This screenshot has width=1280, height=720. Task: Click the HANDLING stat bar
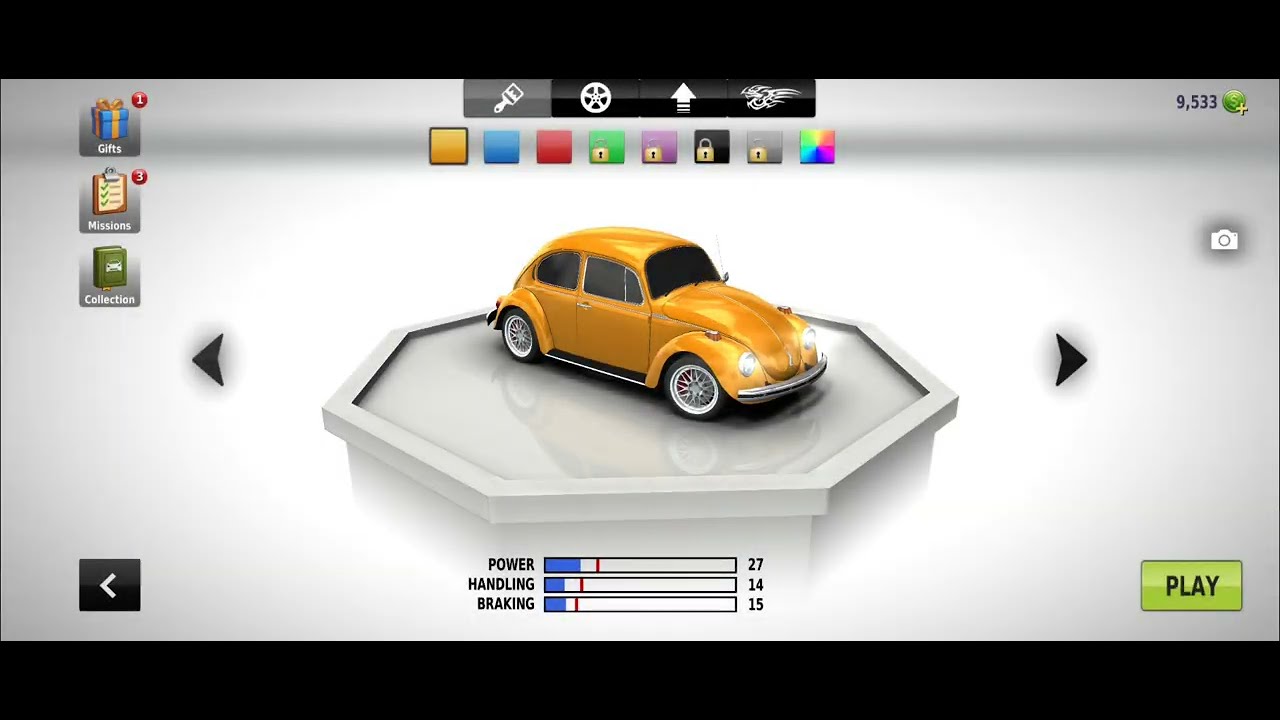[x=640, y=585]
